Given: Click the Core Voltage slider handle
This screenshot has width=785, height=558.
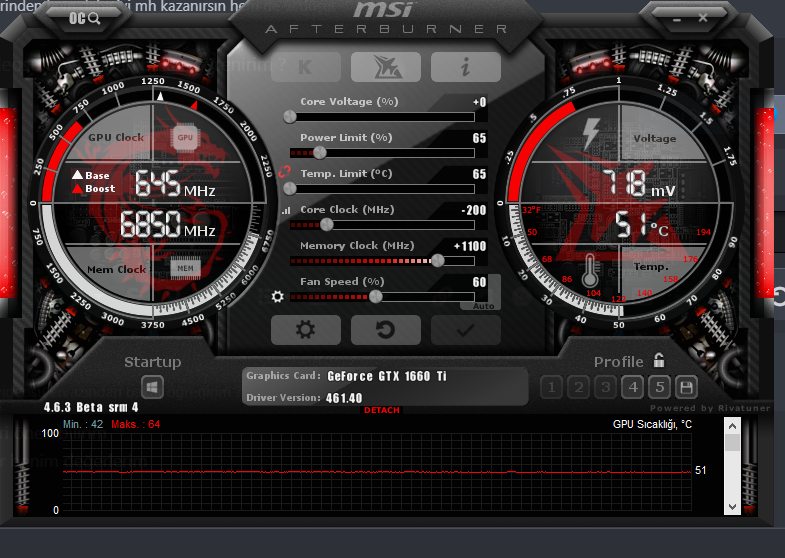Looking at the screenshot, I should [290, 117].
